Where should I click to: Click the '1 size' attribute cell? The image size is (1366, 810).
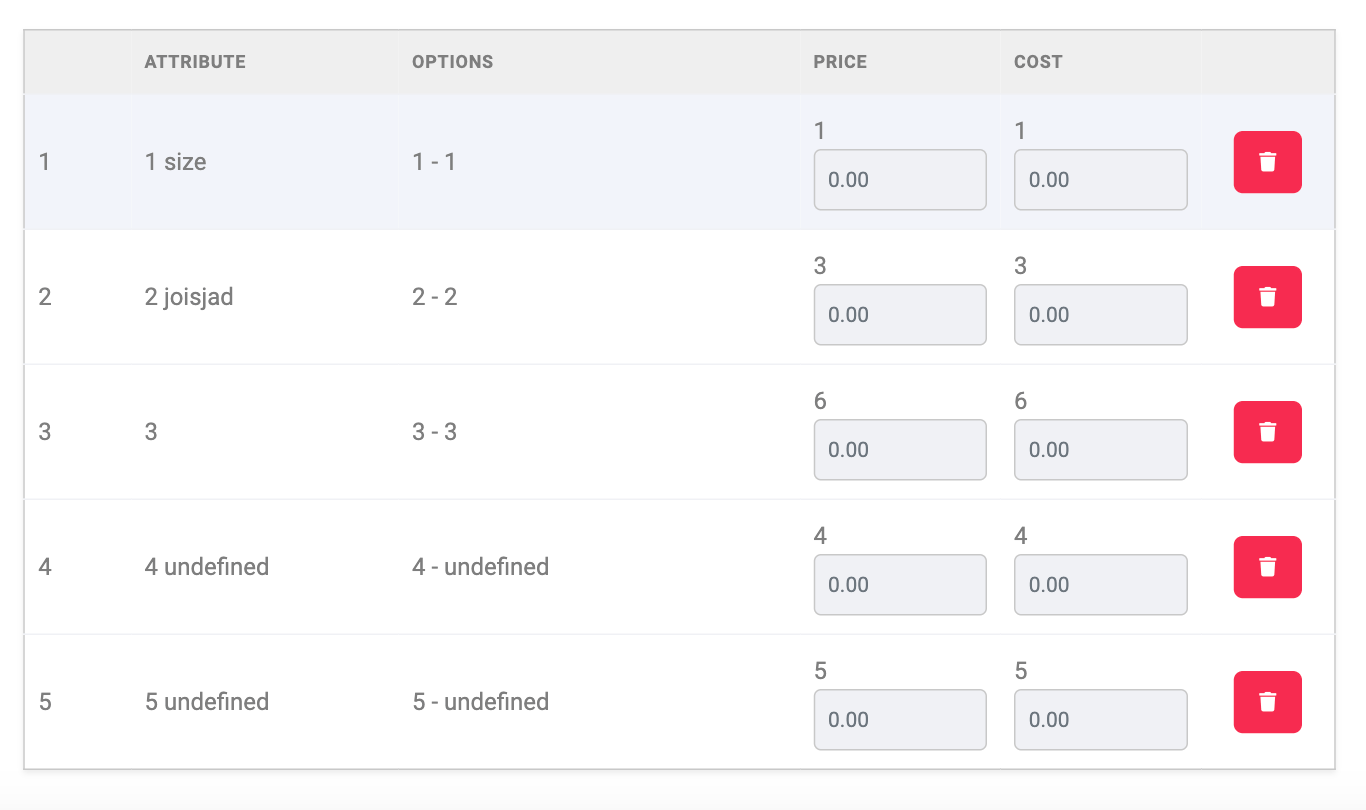click(x=175, y=162)
